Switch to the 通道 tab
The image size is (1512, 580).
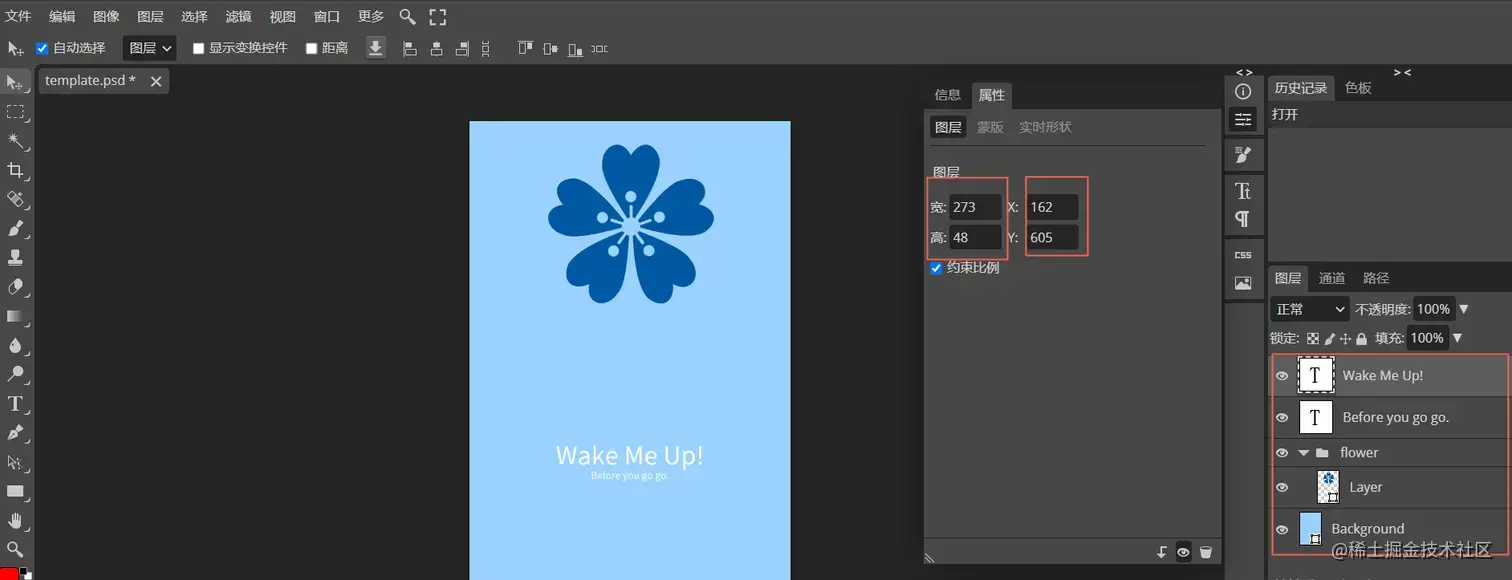pos(1331,278)
